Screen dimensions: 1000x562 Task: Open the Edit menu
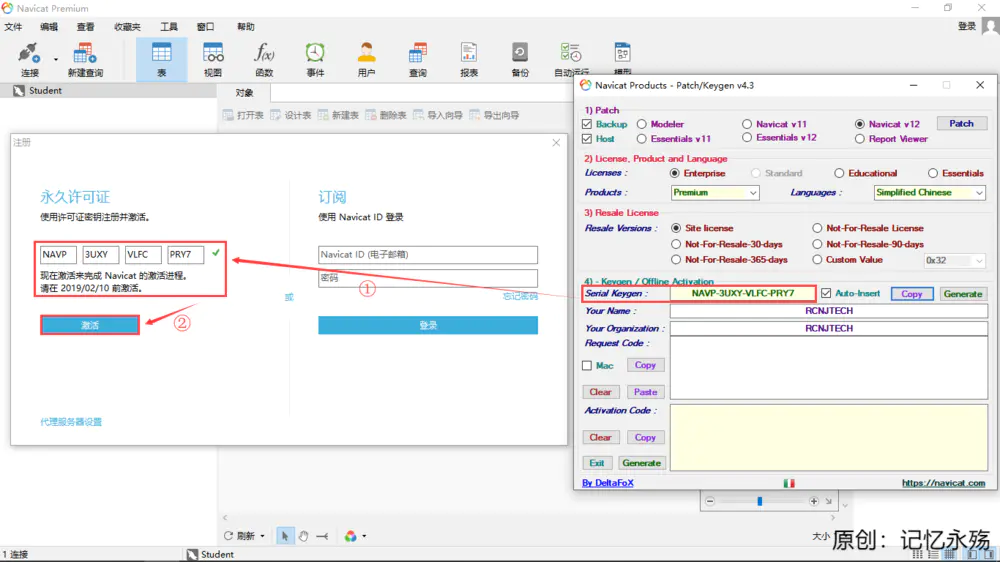pos(48,26)
